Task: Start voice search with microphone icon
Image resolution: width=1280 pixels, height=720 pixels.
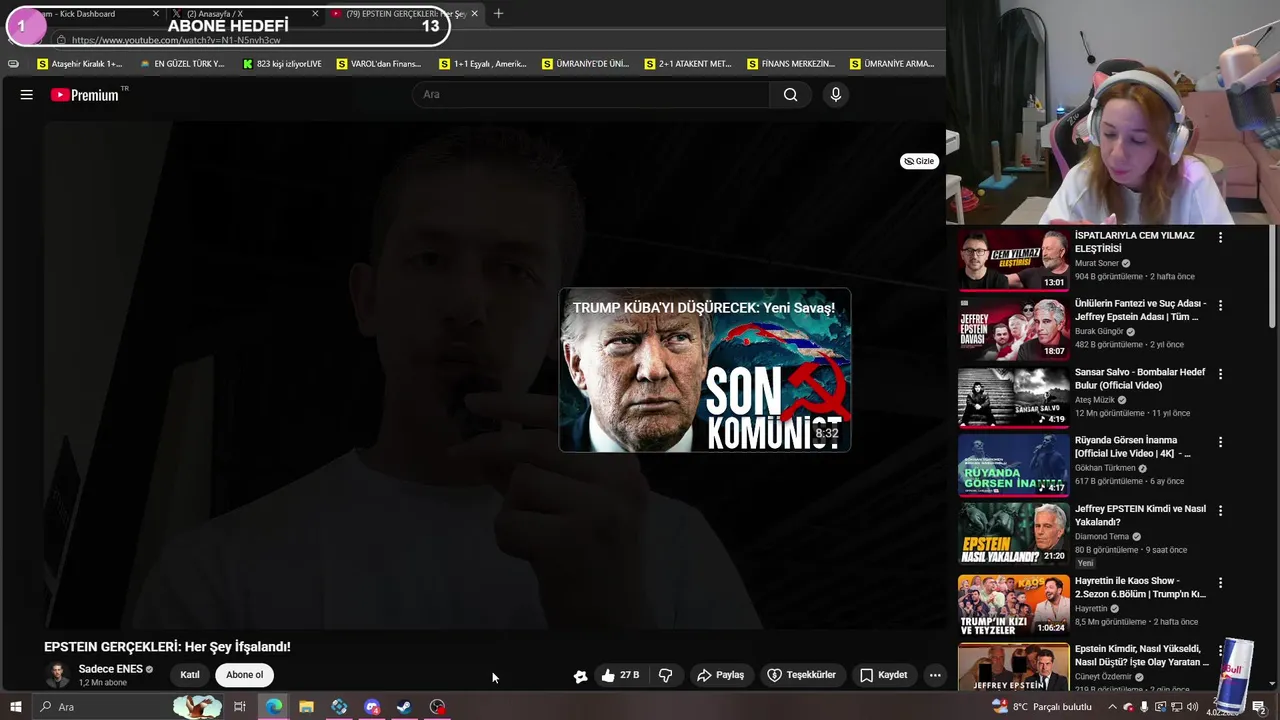Action: [836, 95]
